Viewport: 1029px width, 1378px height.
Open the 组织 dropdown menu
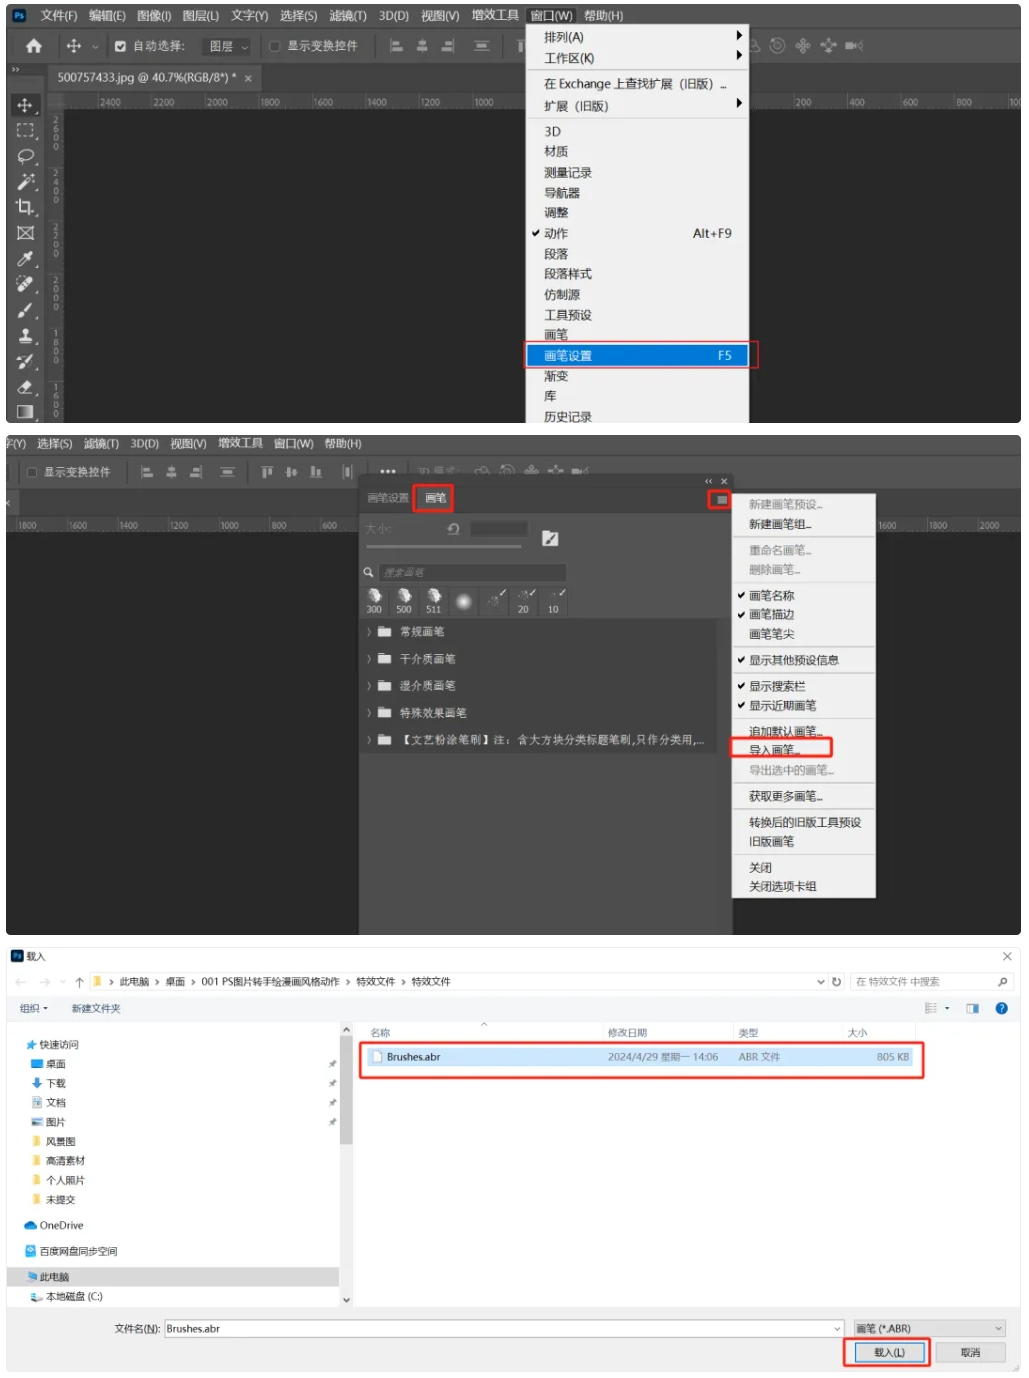[x=34, y=1009]
